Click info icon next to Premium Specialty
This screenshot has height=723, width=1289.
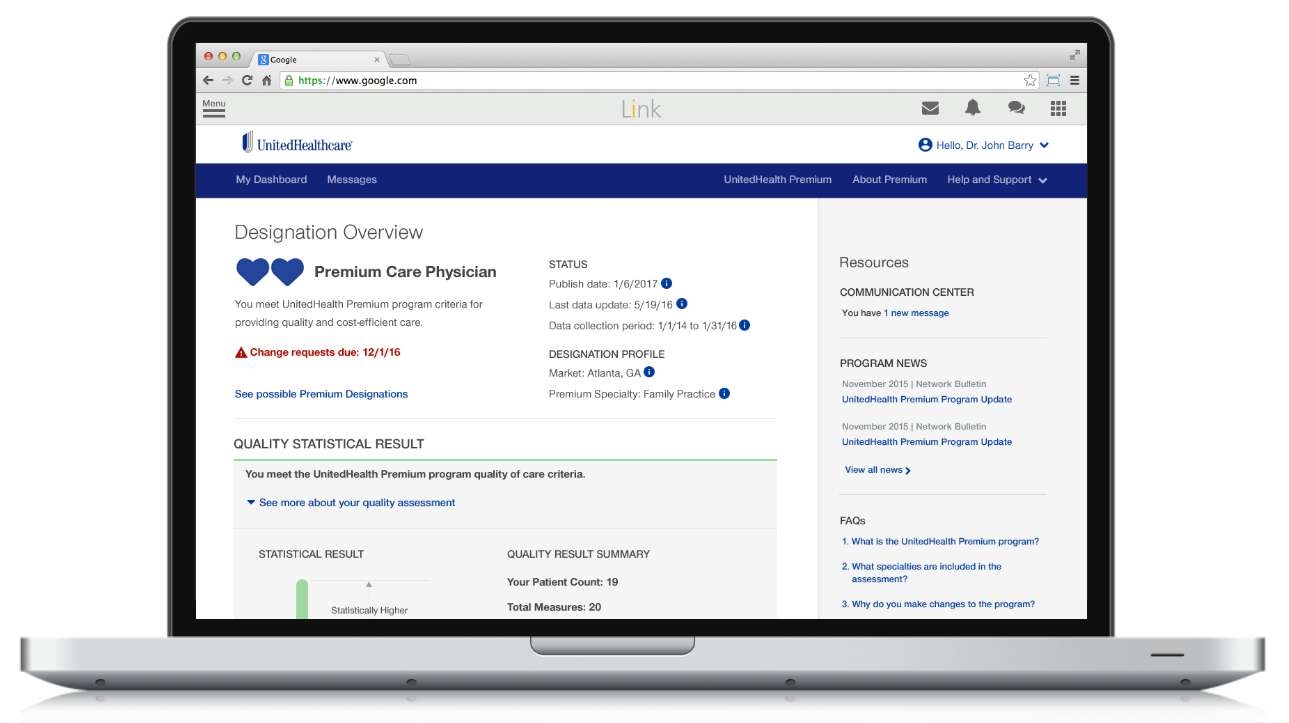[x=725, y=393]
